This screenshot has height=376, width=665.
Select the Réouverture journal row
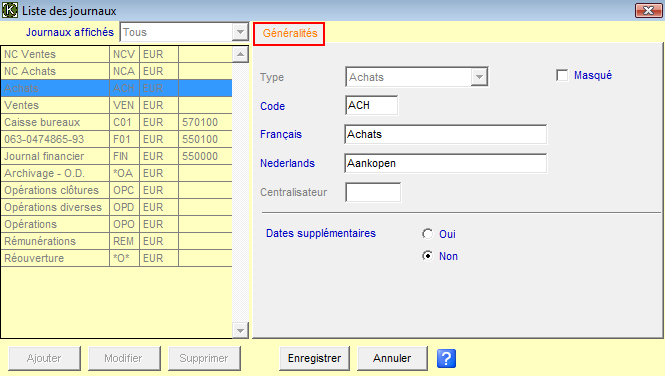coord(116,258)
